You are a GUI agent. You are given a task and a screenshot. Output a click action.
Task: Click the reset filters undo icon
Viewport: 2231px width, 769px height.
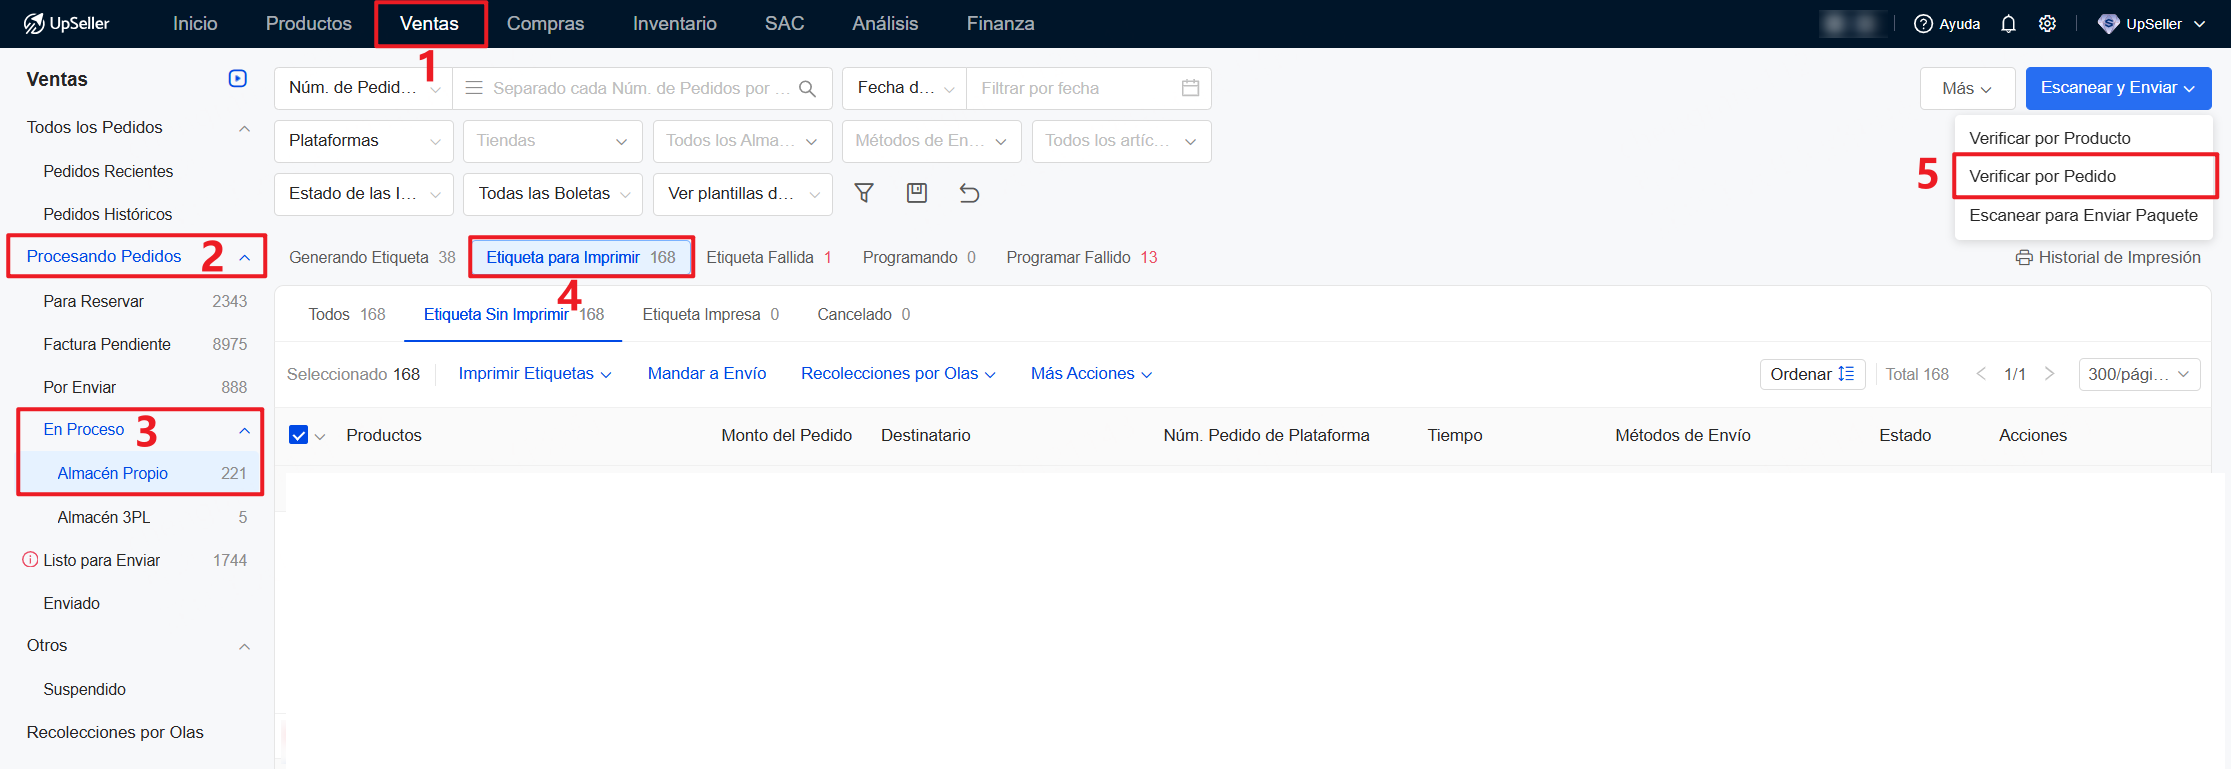point(969,193)
